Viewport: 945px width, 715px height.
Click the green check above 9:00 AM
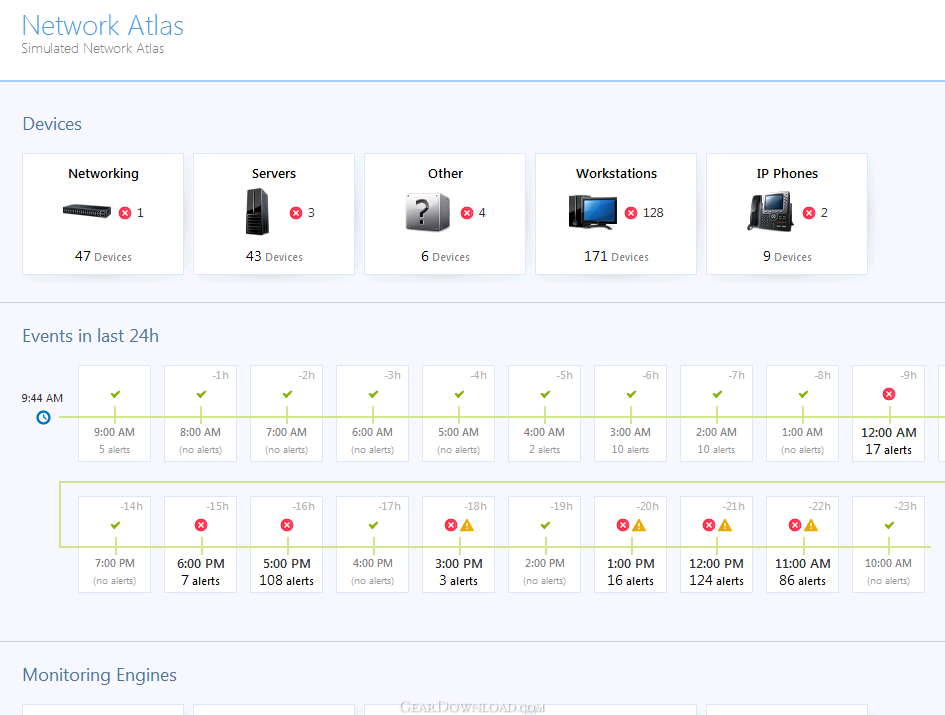point(115,394)
